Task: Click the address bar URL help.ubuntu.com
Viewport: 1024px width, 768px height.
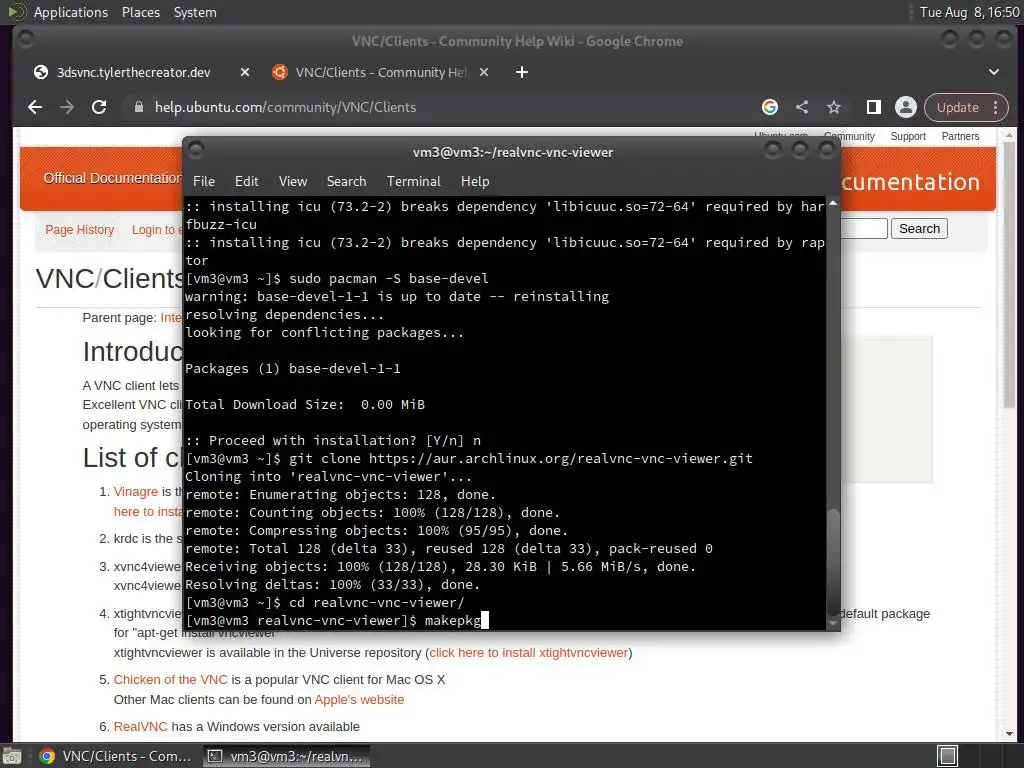Action: (285, 107)
